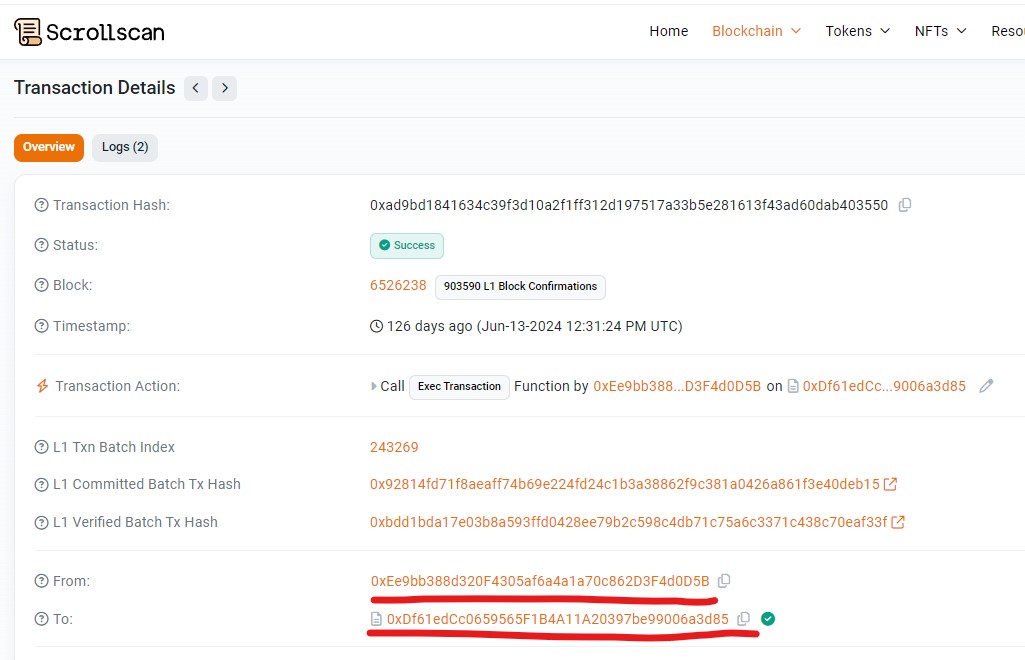Click the edit pencil in Transaction Action row
This screenshot has height=660, width=1025.
(986, 386)
